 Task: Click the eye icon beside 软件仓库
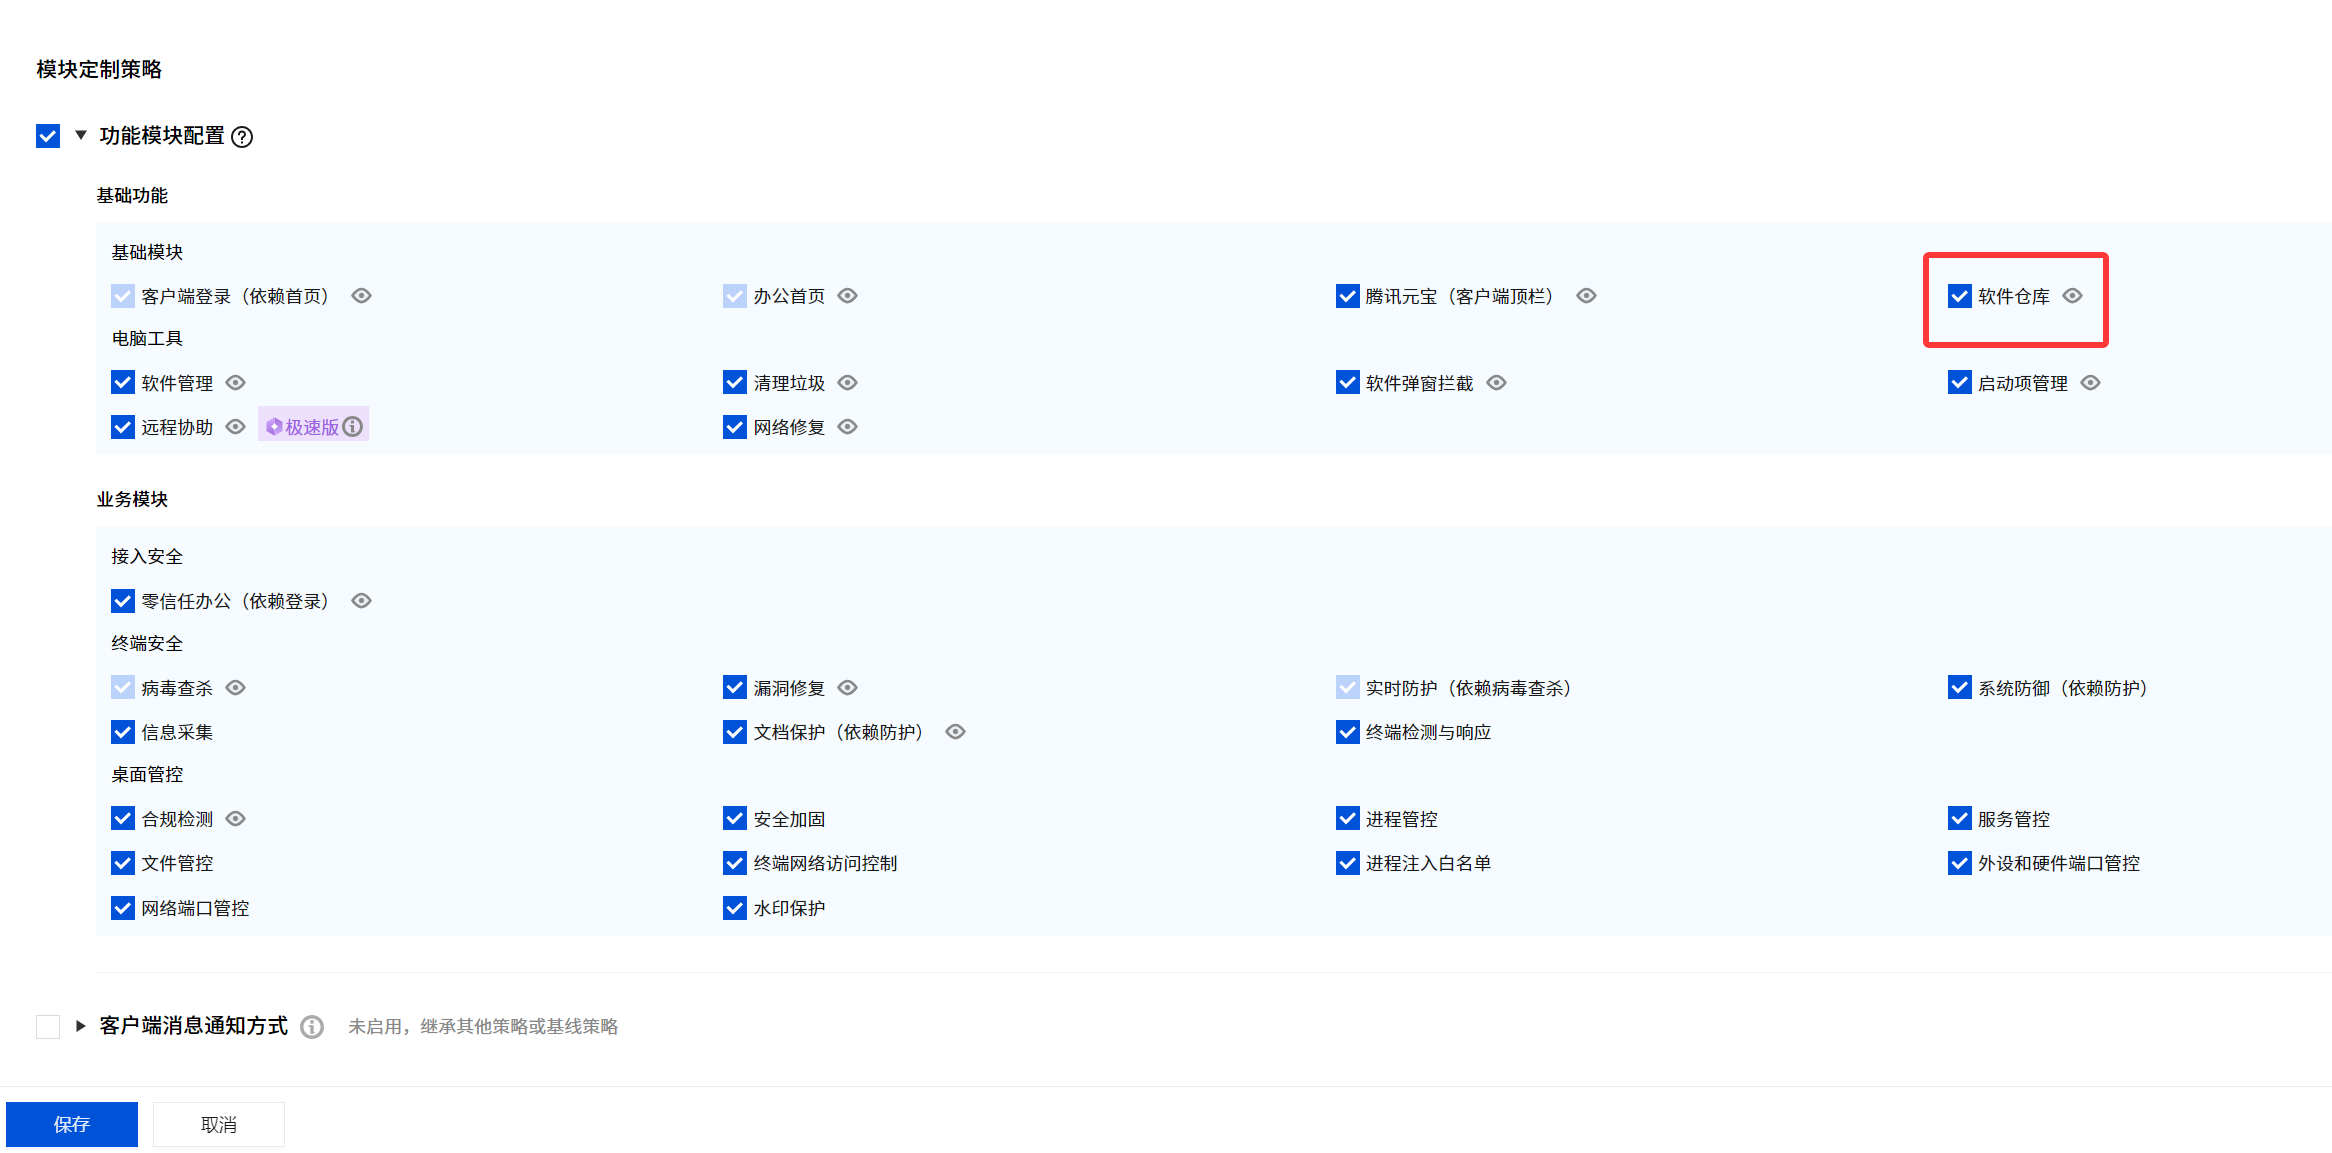click(x=2072, y=296)
